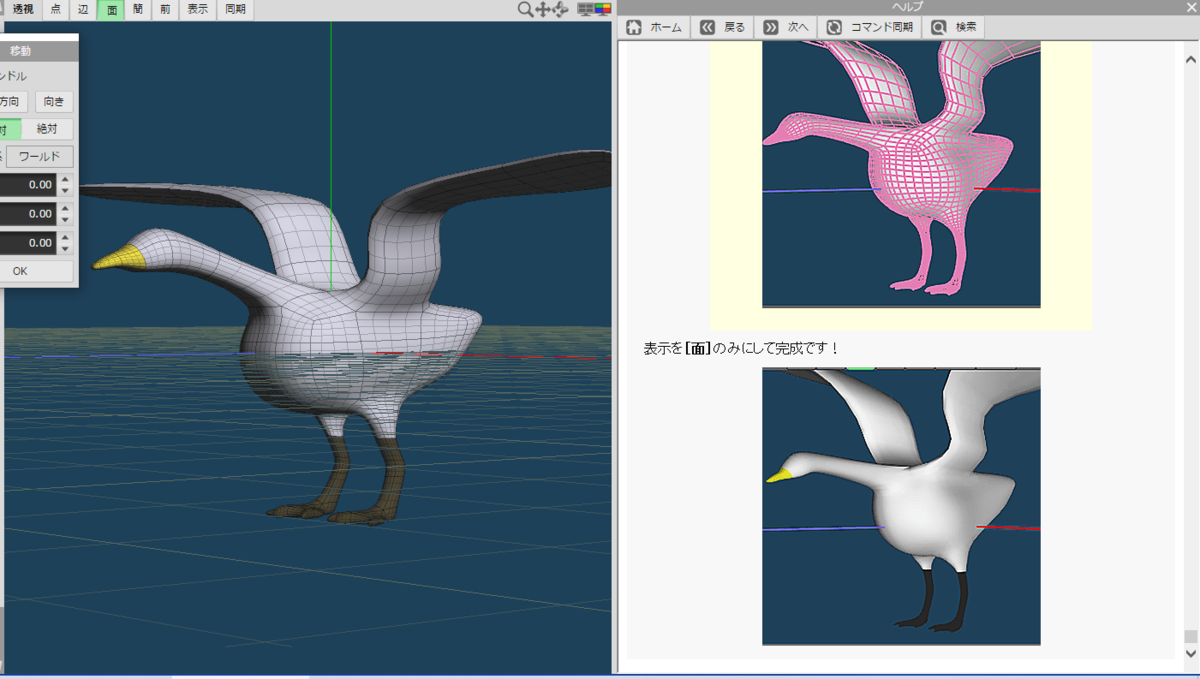Open the 表示 menu
Image resolution: width=1200 pixels, height=679 pixels.
(198, 10)
